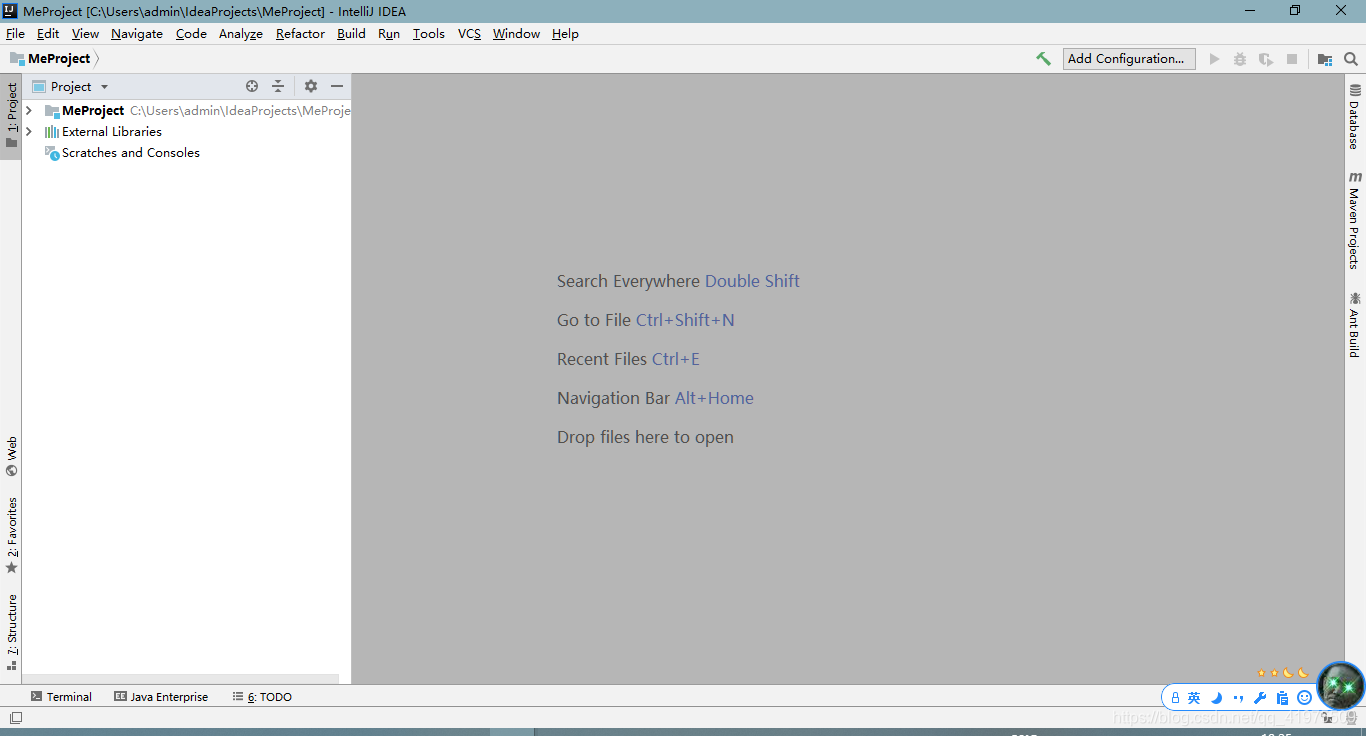Click the Search Everywhere magnifier icon

1351,59
